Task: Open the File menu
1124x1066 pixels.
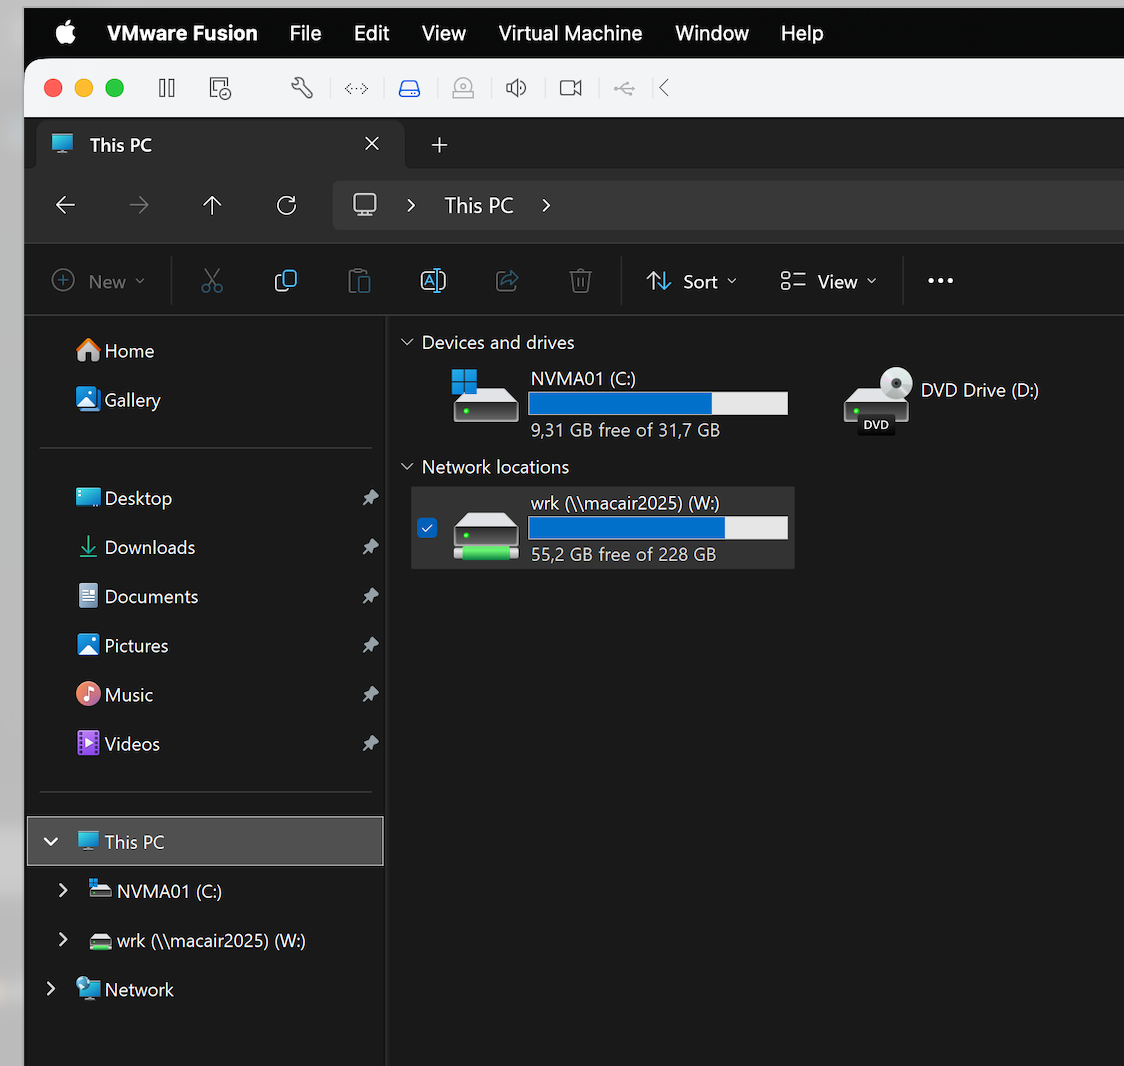Action: (305, 33)
